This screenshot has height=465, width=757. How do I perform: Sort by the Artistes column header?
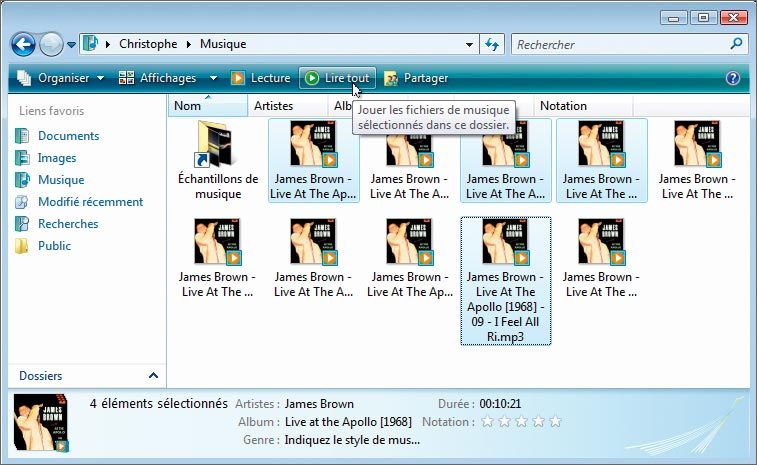click(x=288, y=106)
